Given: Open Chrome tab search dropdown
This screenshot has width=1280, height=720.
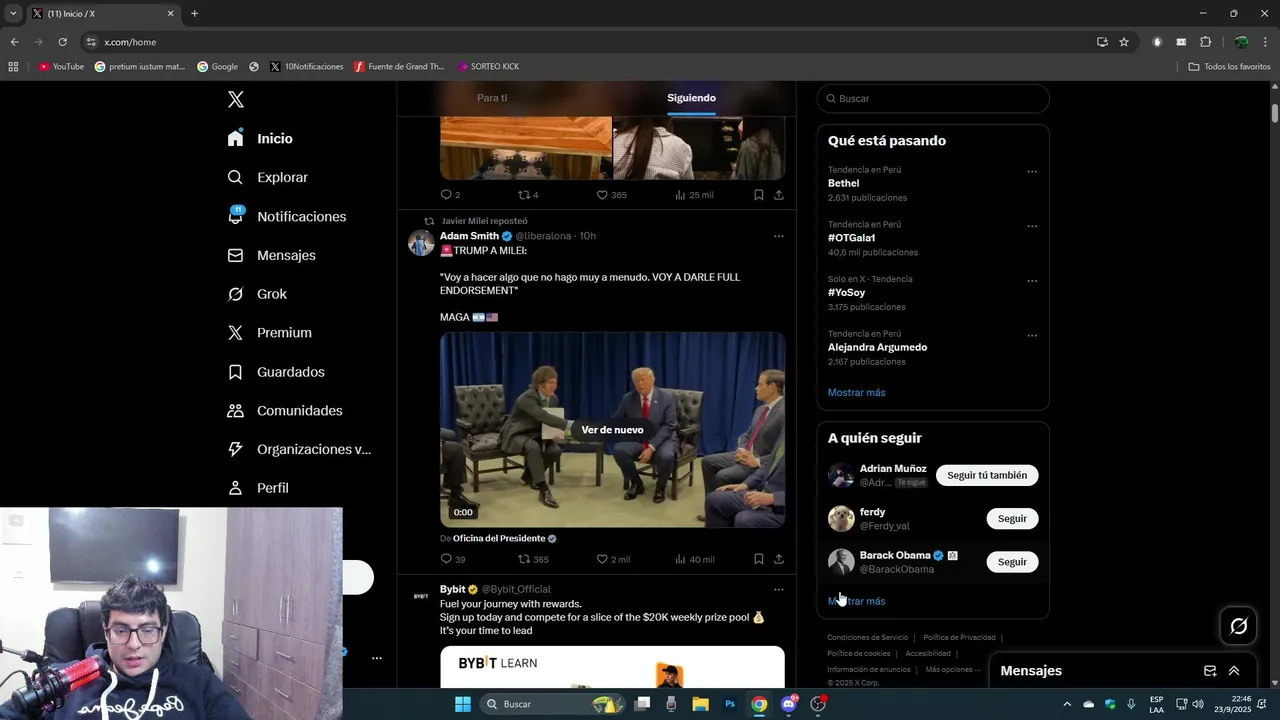Looking at the screenshot, I should click(13, 14).
